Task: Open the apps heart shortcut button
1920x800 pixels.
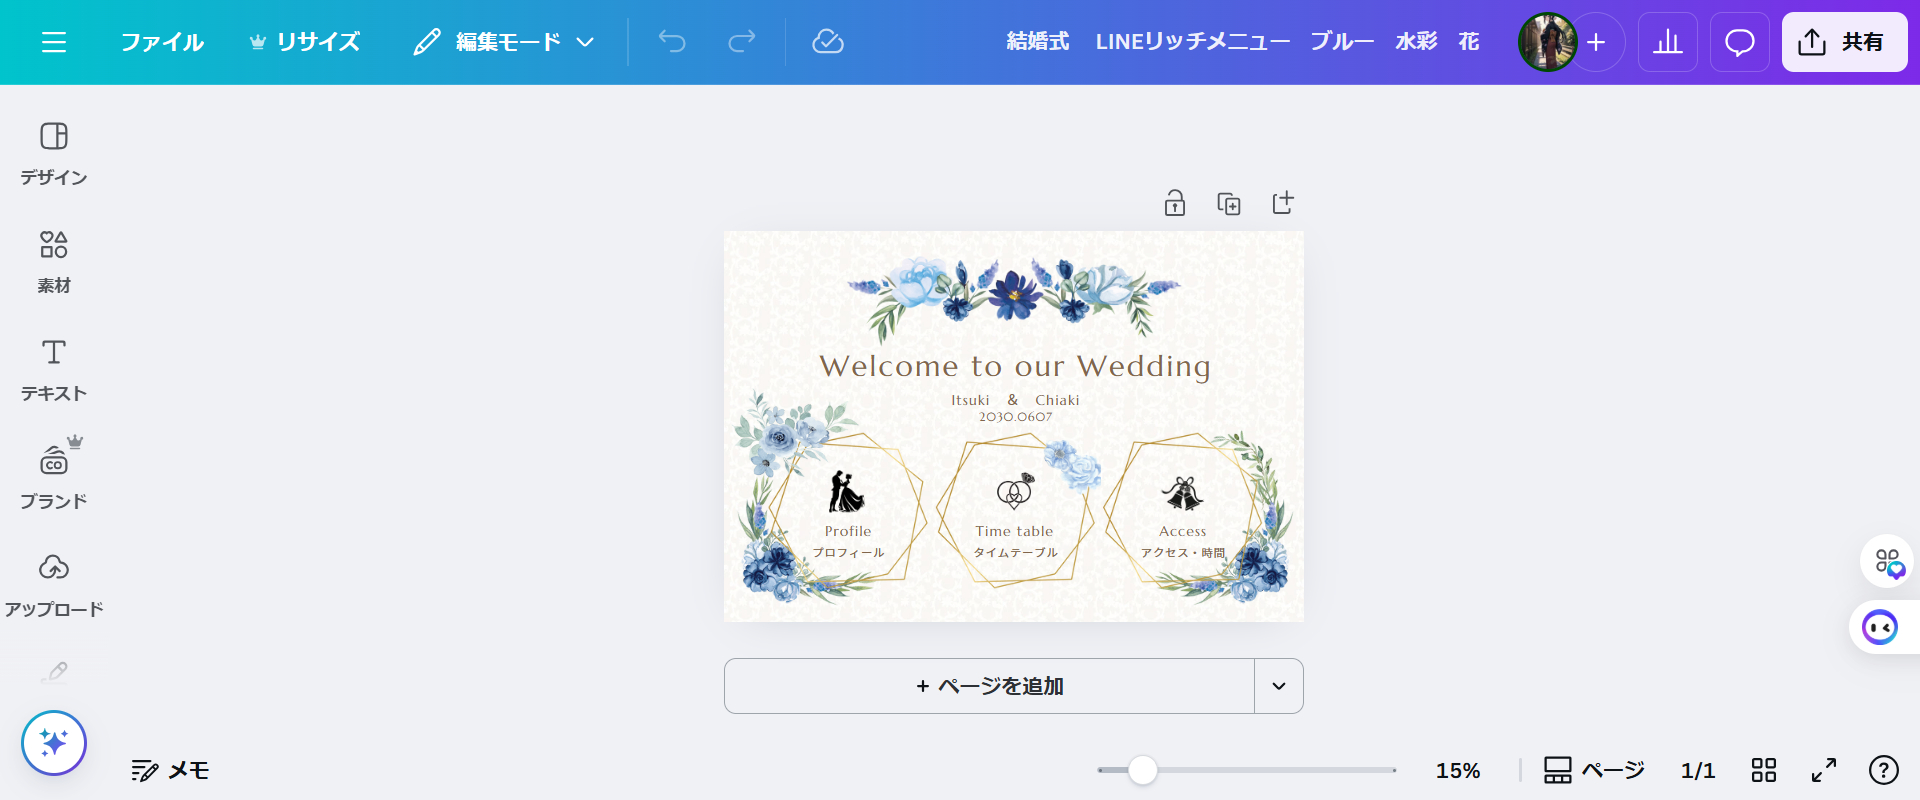Action: (1888, 562)
